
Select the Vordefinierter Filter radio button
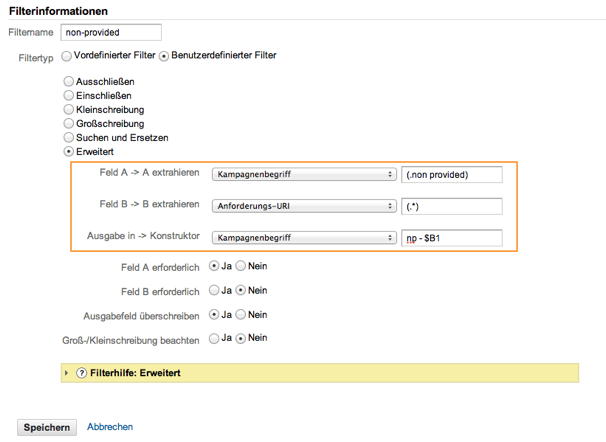67,56
